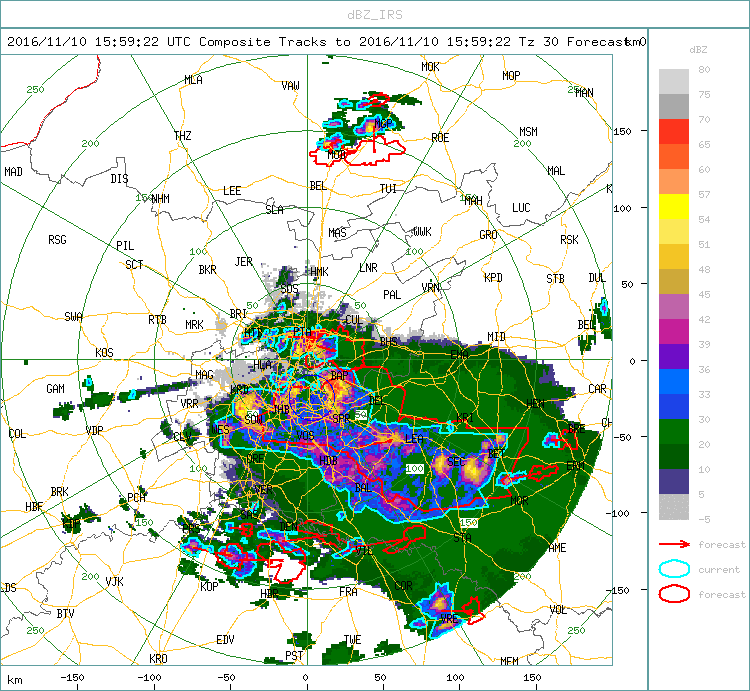Screen dimensions: 750x691
Task: Pick the light blue 33-36 dBZ swatch
Action: click(674, 382)
